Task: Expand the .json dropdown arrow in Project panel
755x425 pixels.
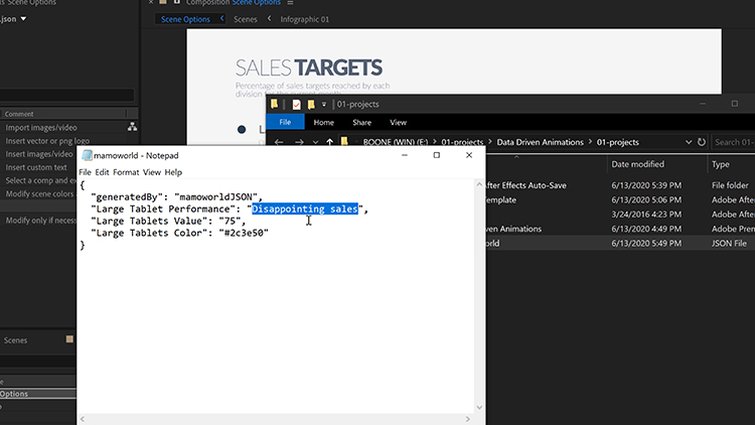Action: point(24,19)
